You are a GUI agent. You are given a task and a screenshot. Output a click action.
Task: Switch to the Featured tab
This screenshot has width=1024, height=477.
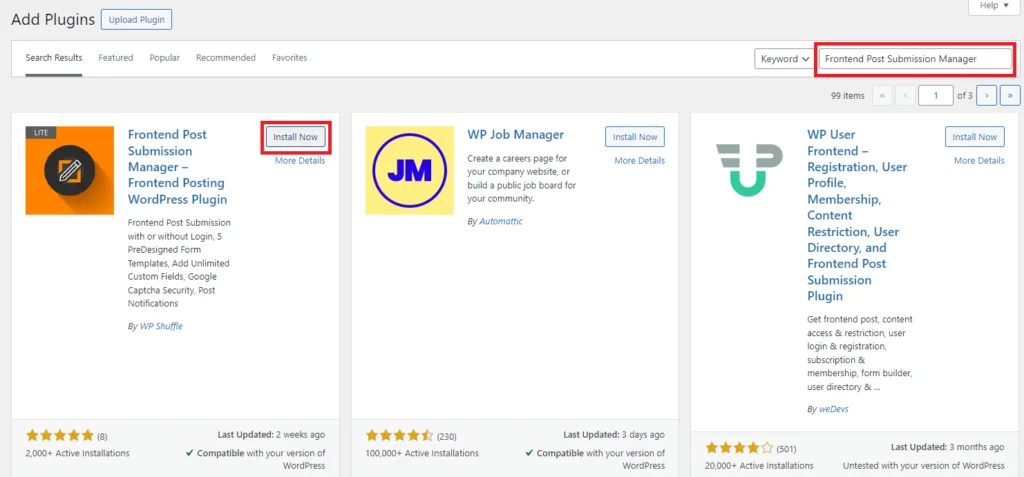116,58
